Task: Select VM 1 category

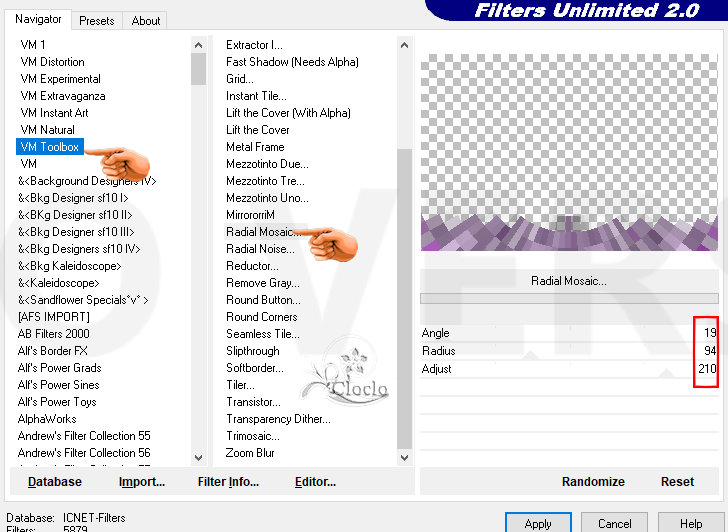Action: [x=33, y=45]
